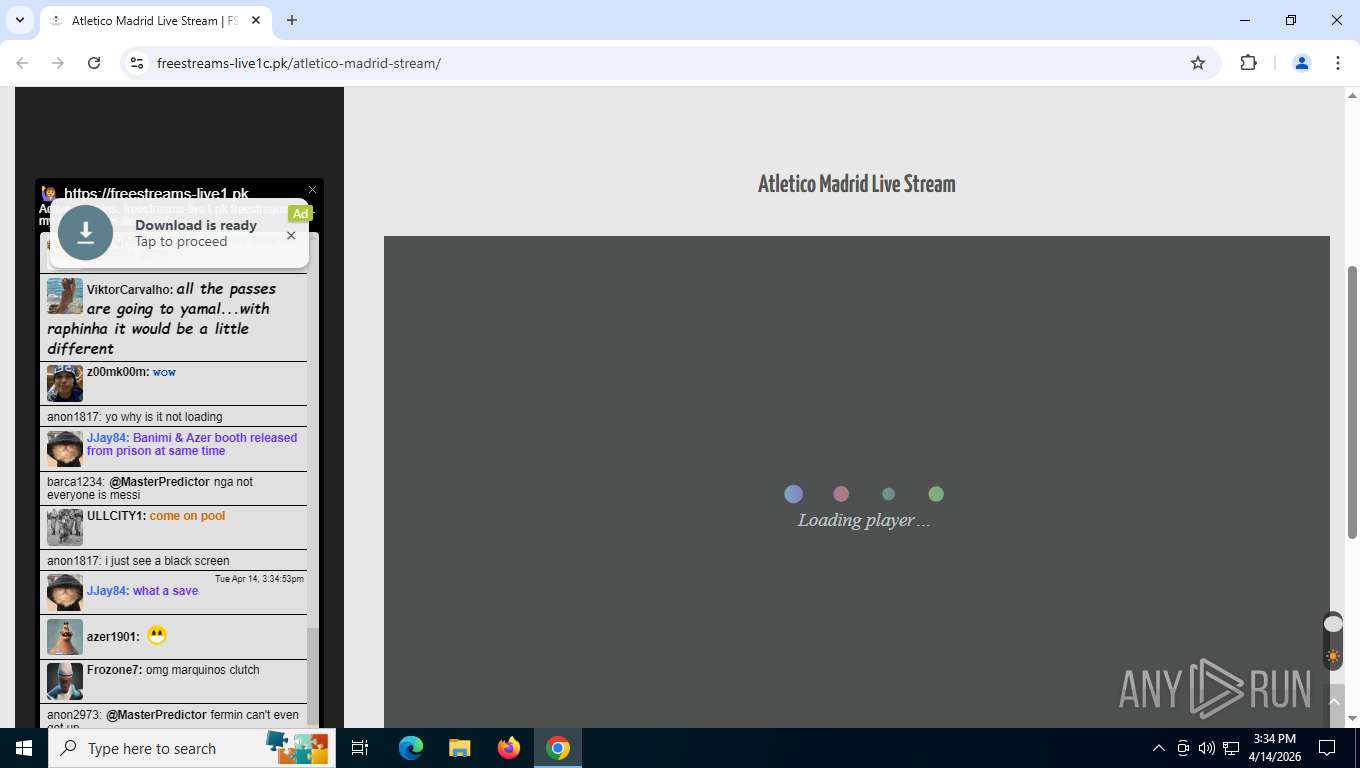This screenshot has height=768, width=1360.
Task: Open Task View on the taskbar
Action: click(360, 748)
